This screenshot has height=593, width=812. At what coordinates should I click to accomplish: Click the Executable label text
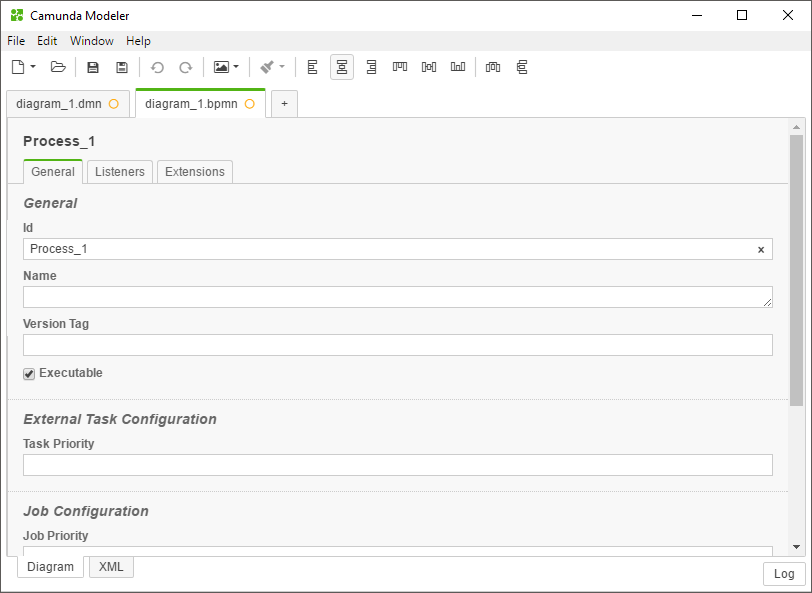[70, 373]
